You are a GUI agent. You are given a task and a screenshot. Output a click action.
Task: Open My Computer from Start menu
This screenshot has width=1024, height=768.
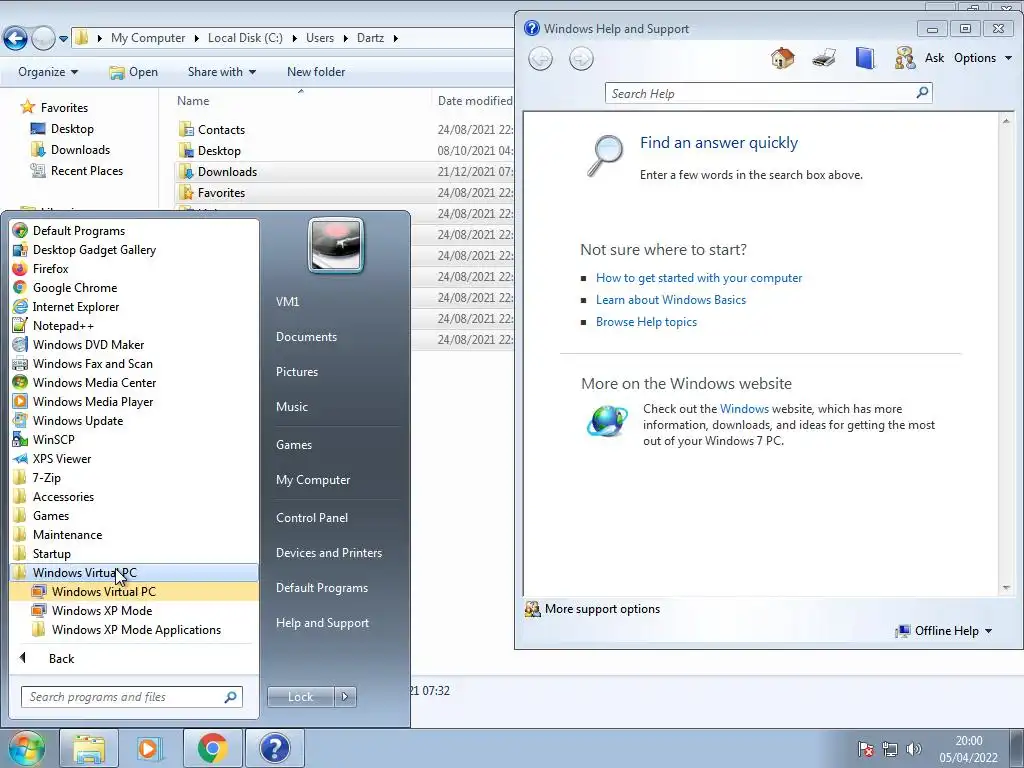pyautogui.click(x=313, y=479)
